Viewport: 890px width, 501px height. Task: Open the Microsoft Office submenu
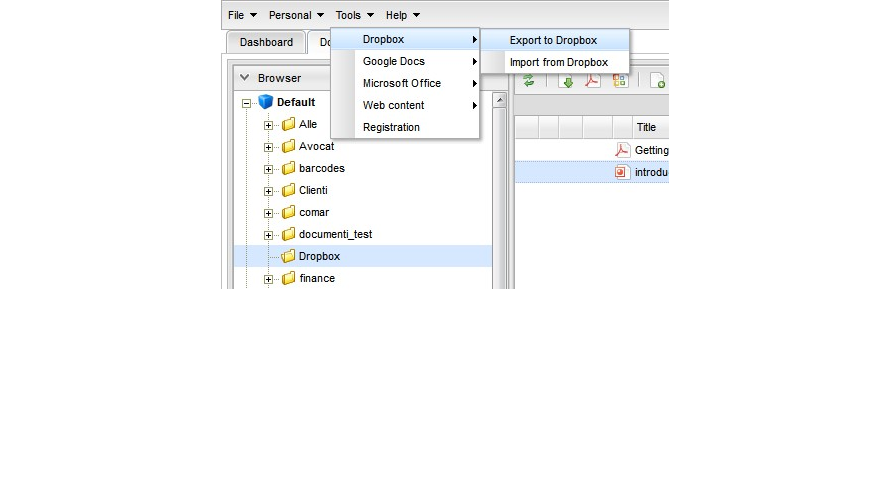(x=405, y=83)
